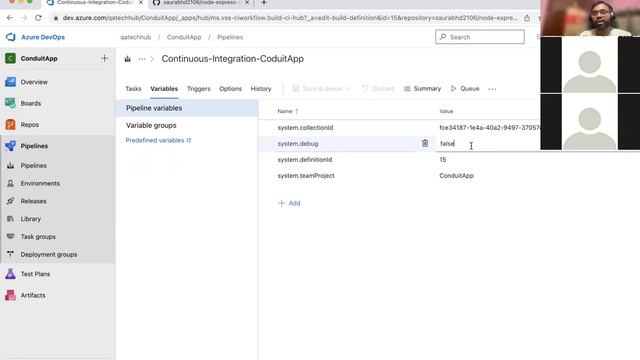The width and height of the screenshot is (640, 360).
Task: Open Releases in the sidebar
Action: coord(33,201)
